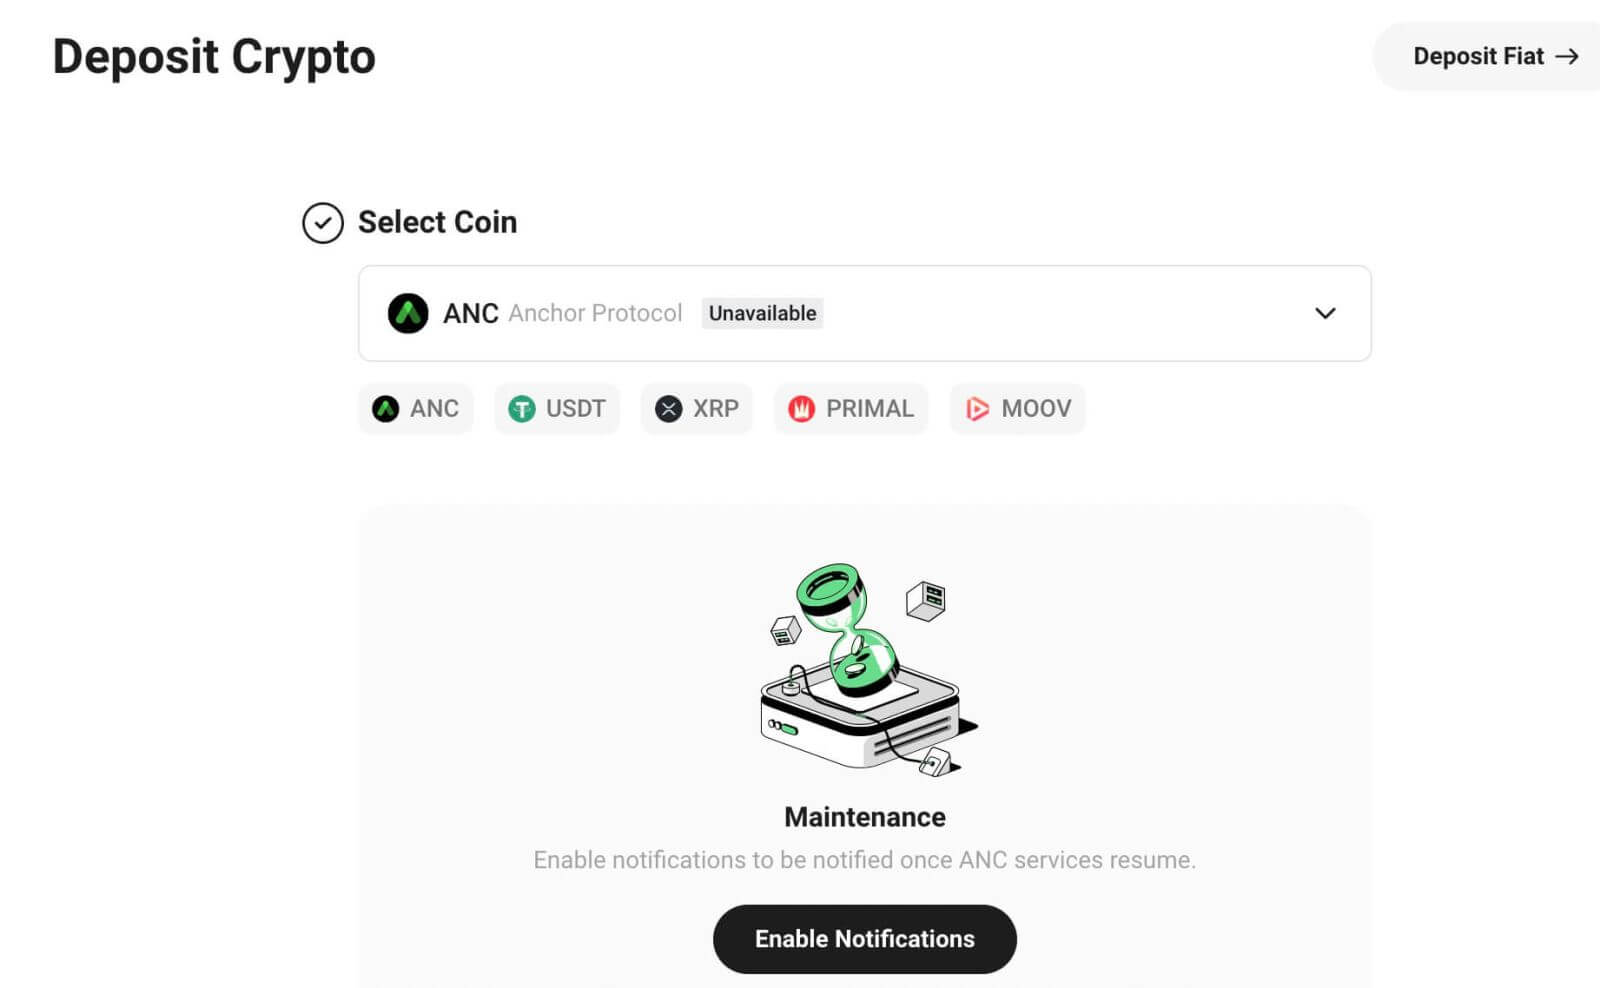
Task: Click the arrow icon on Deposit Fiat
Action: [1565, 57]
